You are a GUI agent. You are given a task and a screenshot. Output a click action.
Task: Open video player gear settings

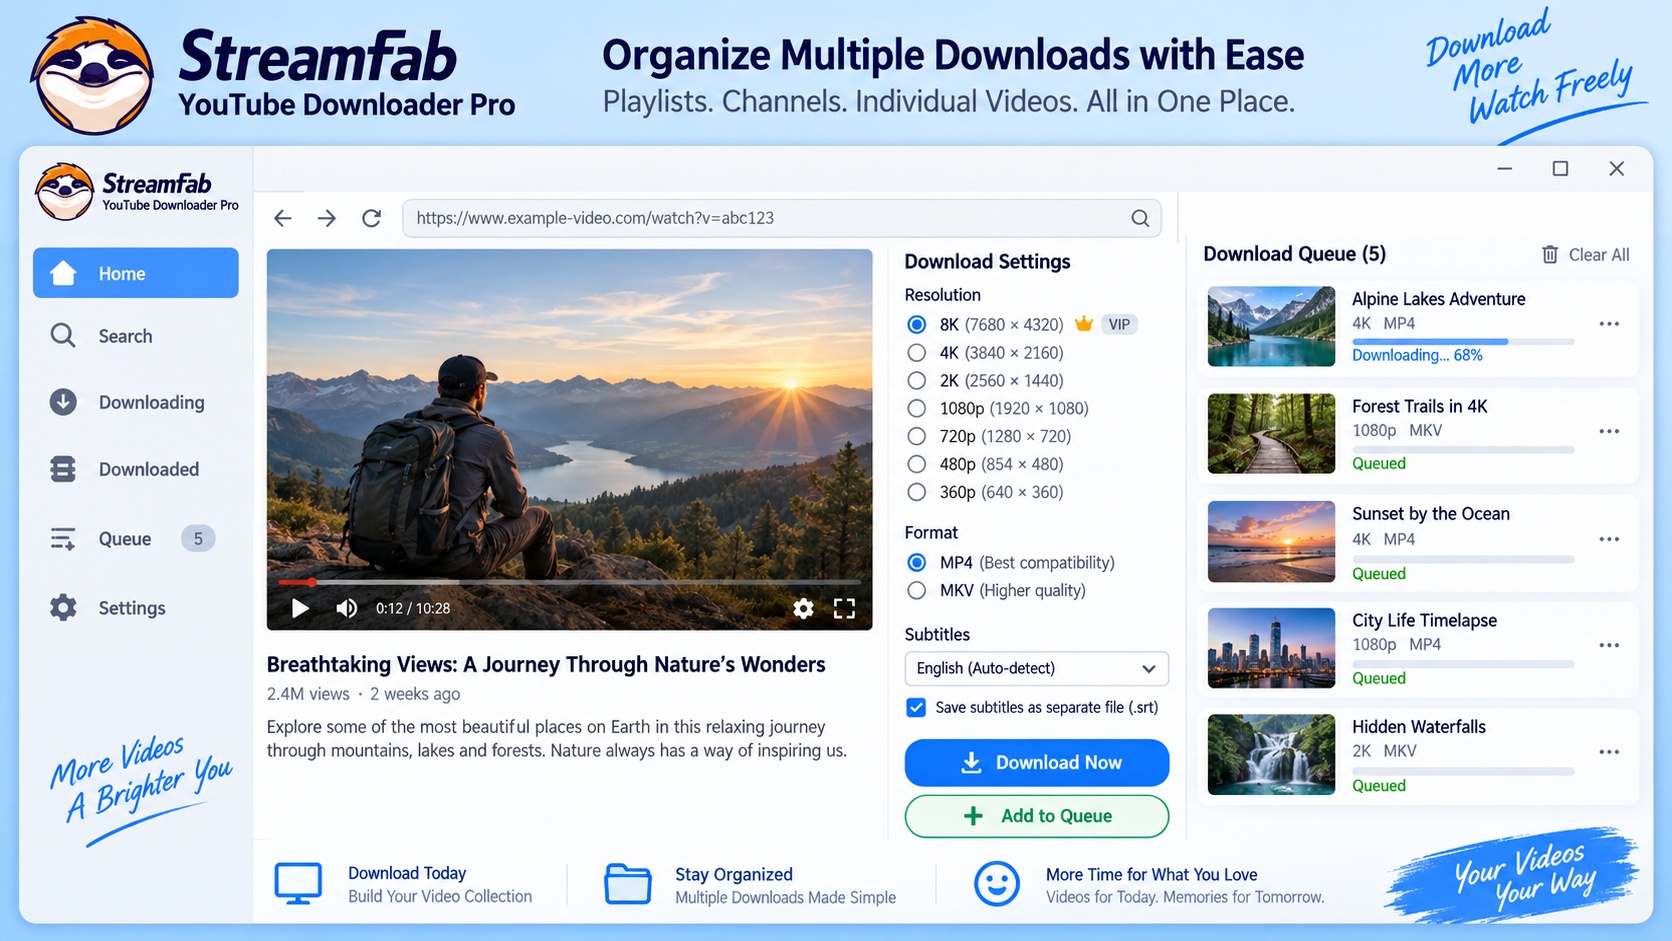tap(803, 608)
